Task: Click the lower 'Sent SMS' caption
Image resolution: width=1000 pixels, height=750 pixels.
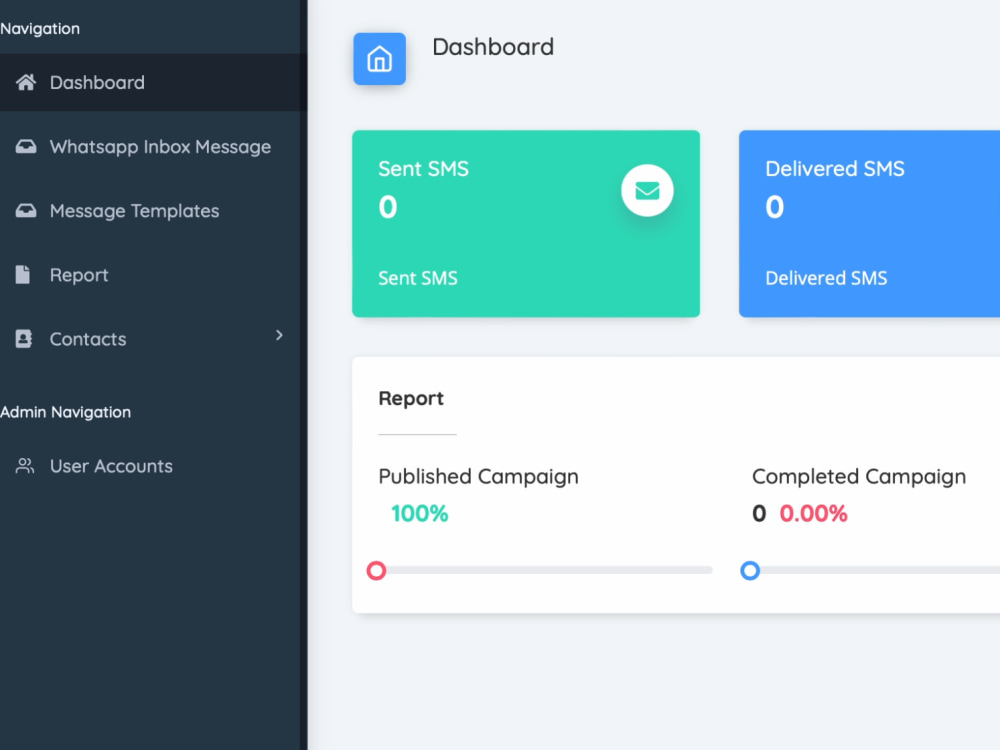Action: tap(418, 278)
